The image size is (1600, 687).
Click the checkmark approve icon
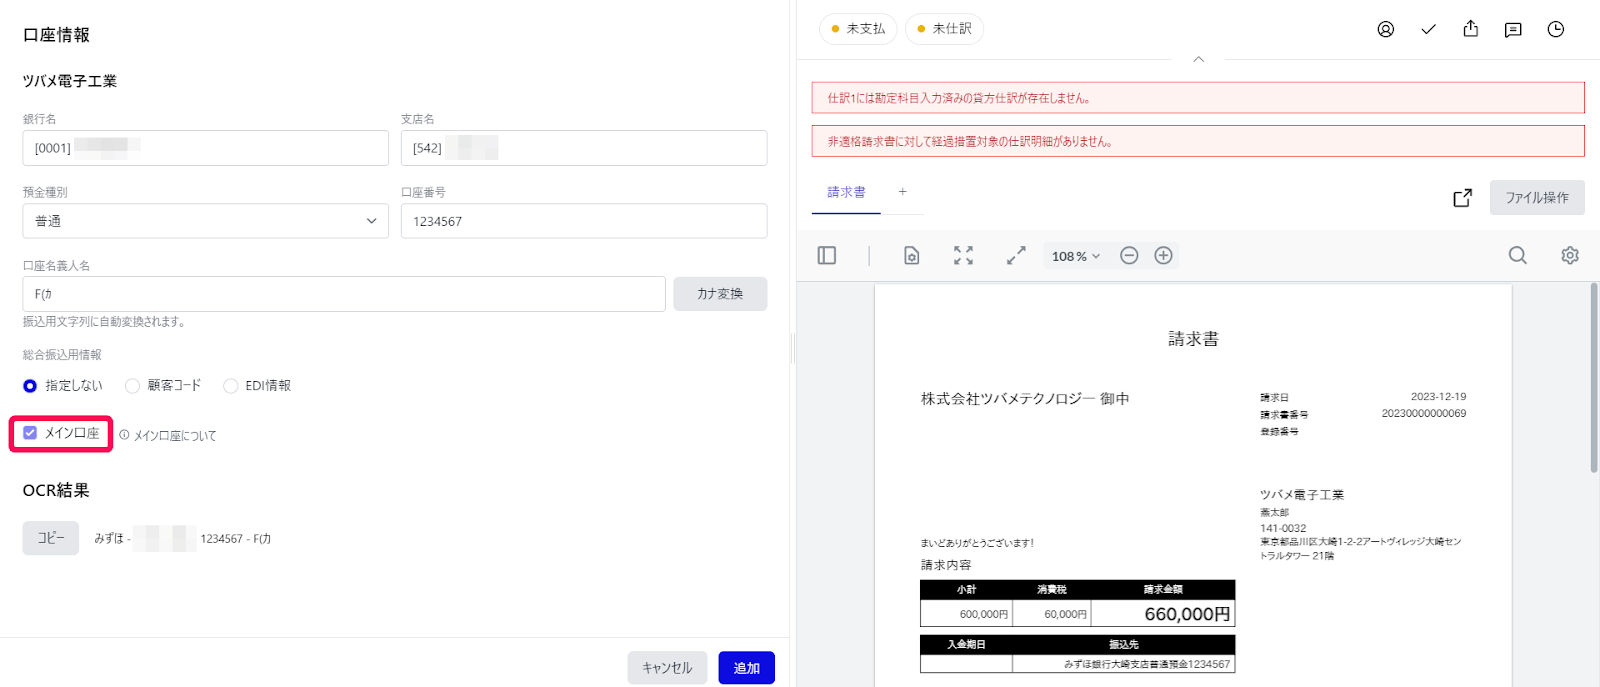point(1428,29)
